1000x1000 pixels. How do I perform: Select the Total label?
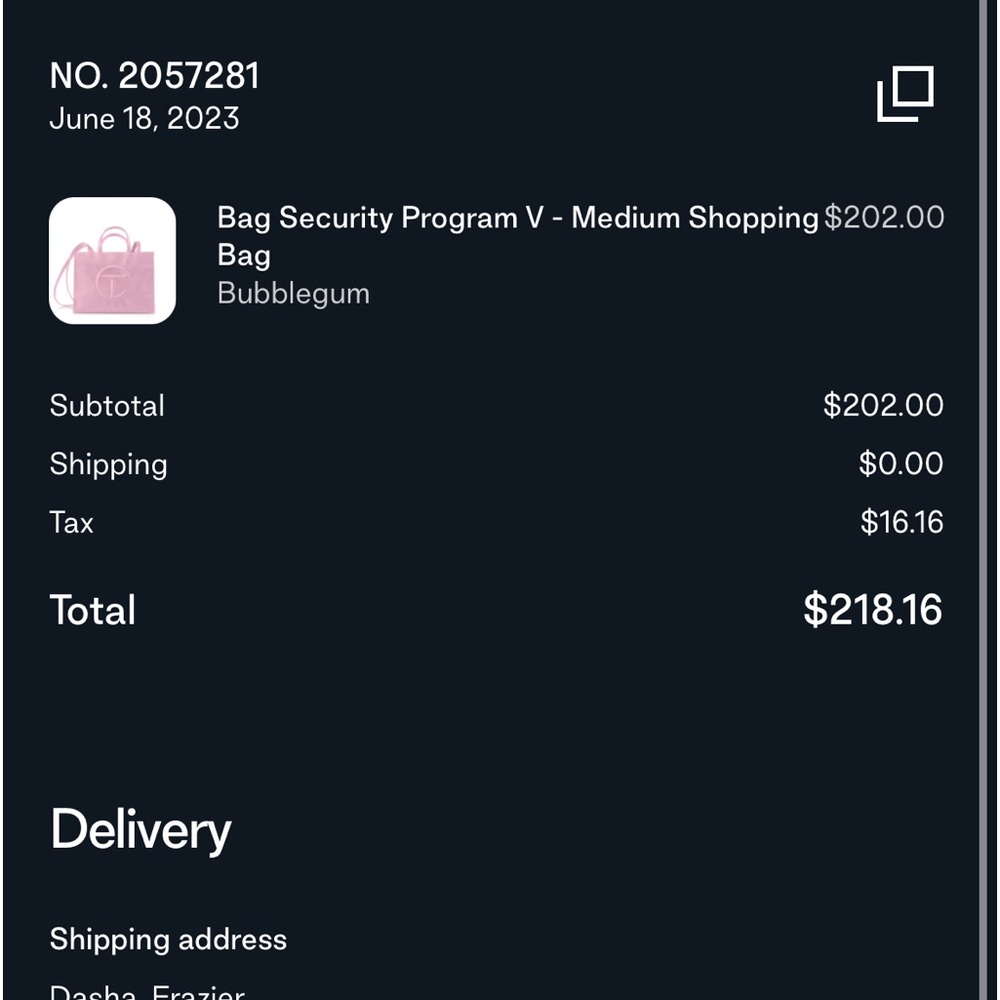tap(93, 610)
